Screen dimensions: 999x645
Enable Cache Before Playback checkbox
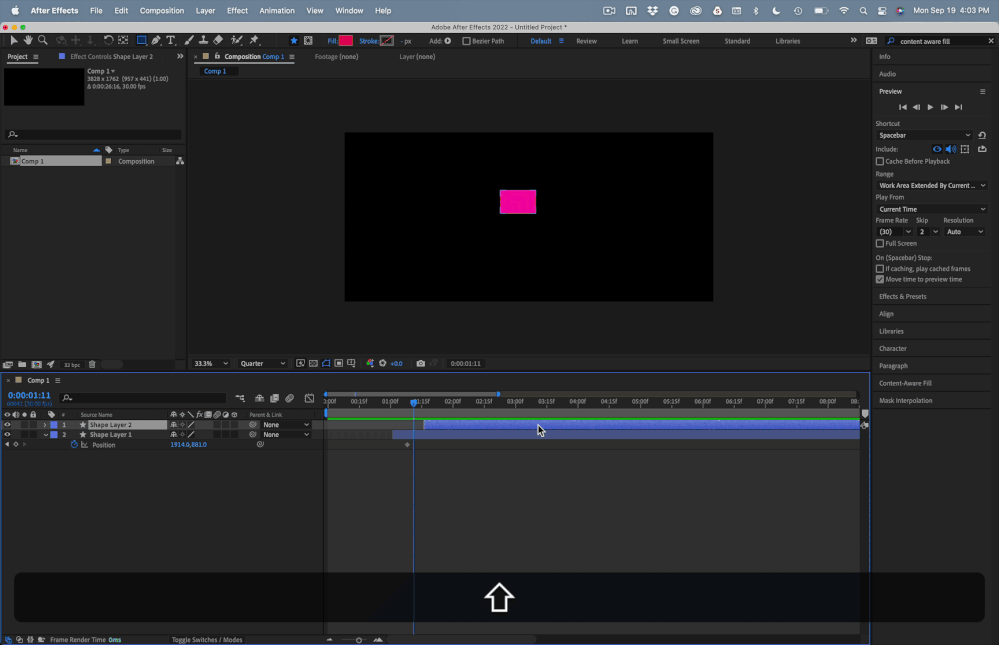tap(880, 161)
